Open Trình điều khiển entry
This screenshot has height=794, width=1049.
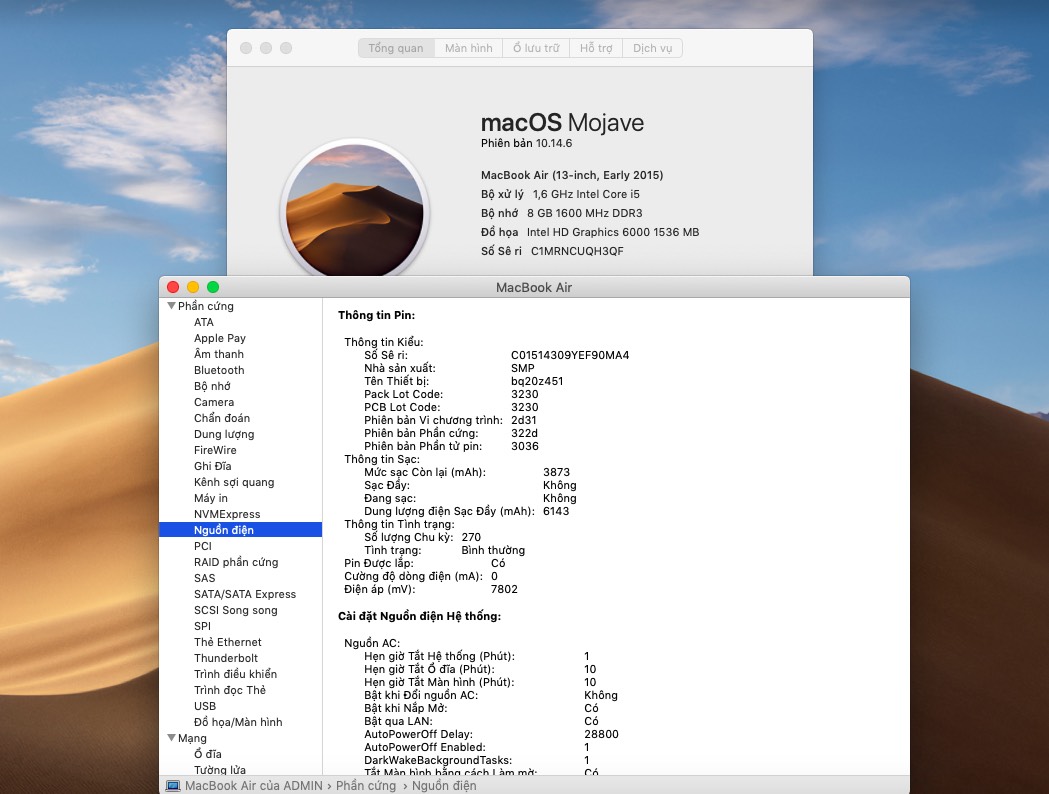click(x=235, y=674)
